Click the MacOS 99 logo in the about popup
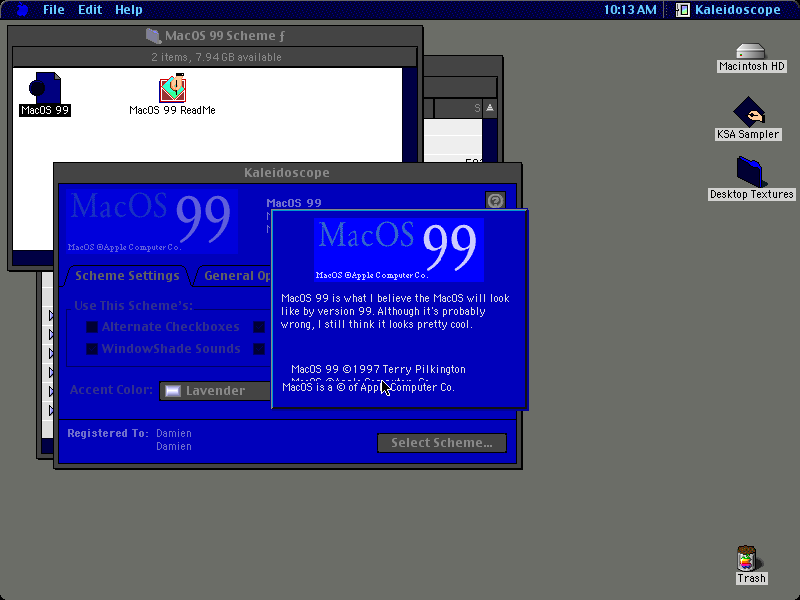The image size is (800, 600). [x=399, y=249]
